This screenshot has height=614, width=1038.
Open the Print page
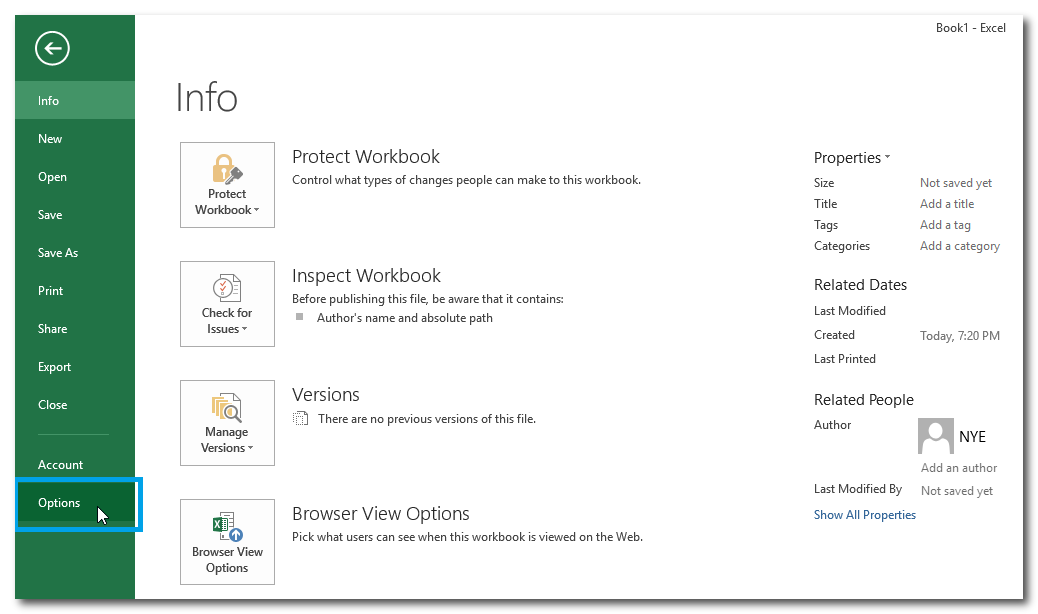pyautogui.click(x=50, y=291)
